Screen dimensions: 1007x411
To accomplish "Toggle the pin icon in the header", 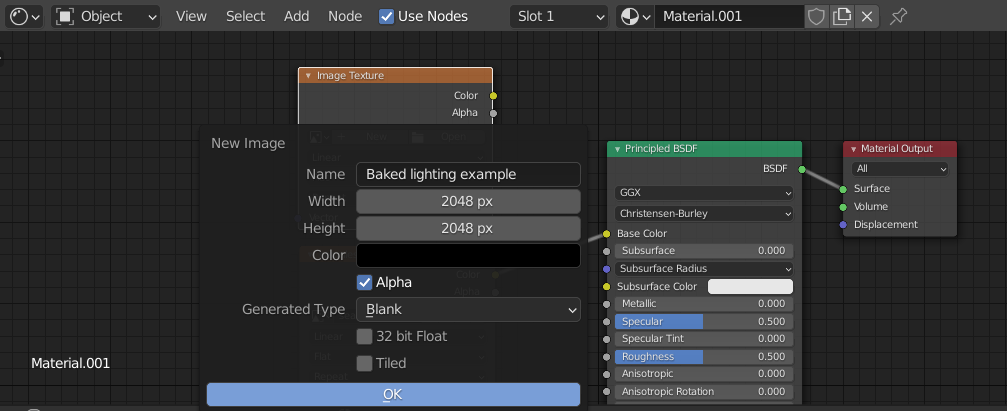I will pos(898,16).
